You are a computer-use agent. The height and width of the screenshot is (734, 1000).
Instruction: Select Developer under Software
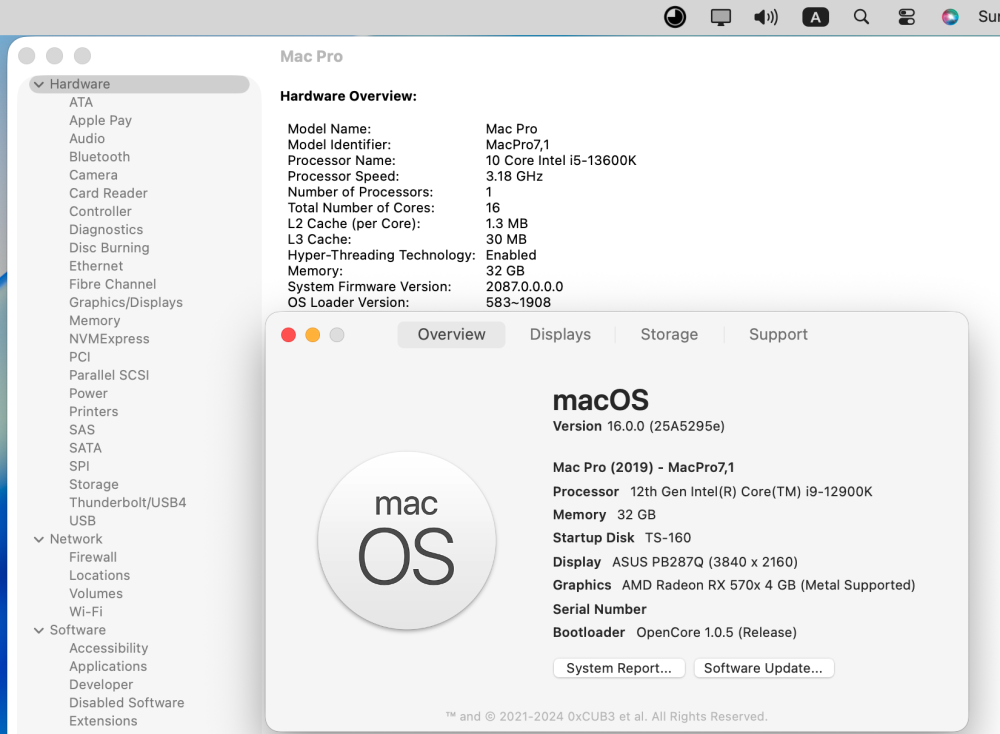click(101, 684)
